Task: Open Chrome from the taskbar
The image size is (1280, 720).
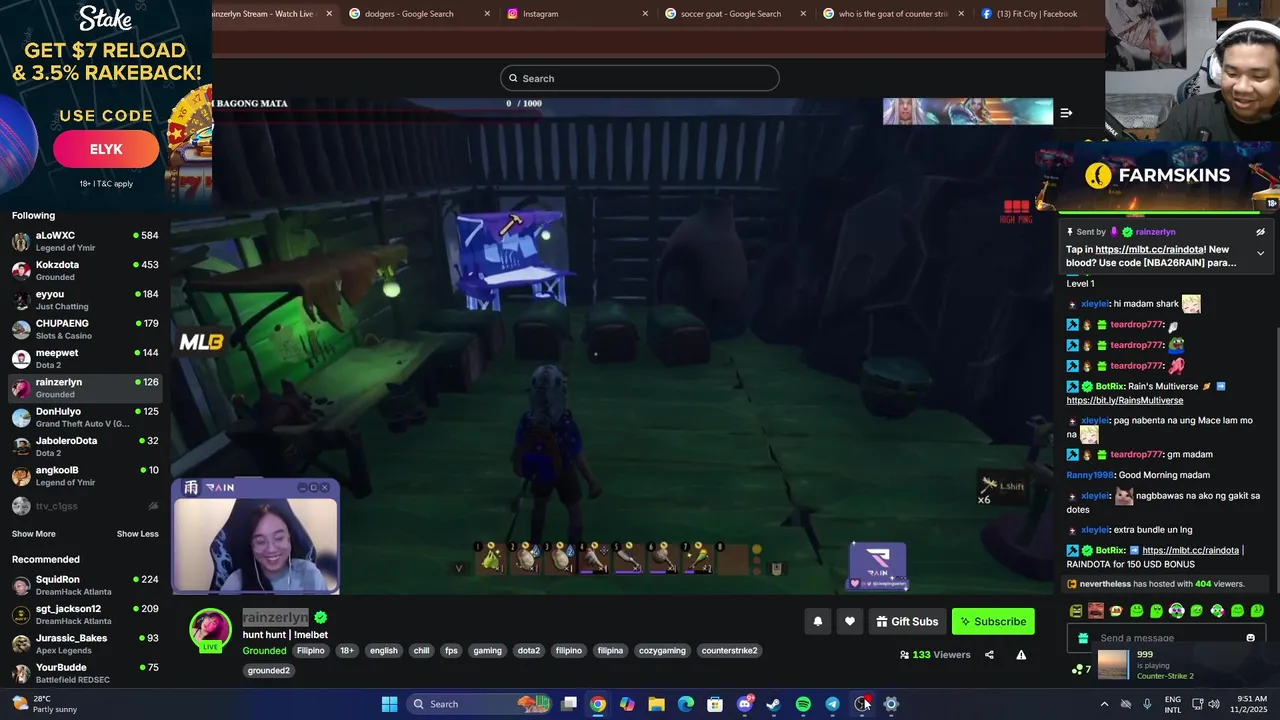Action: (597, 704)
